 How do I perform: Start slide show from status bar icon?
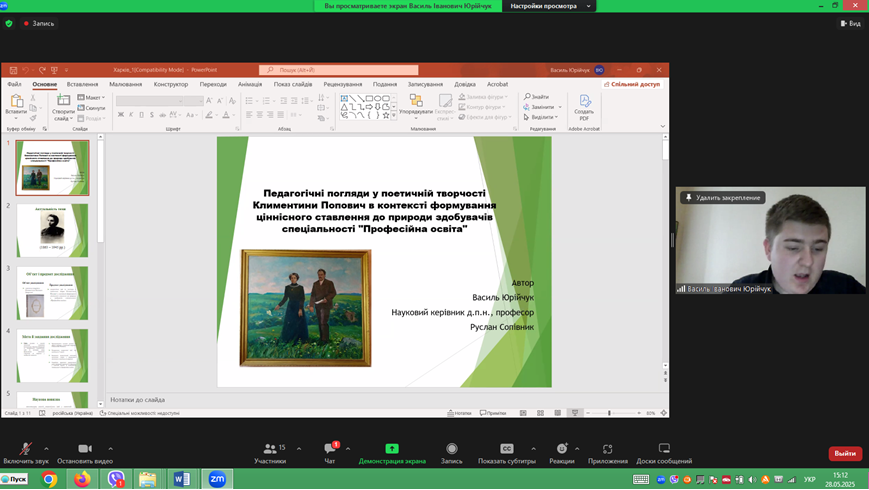[x=575, y=413]
